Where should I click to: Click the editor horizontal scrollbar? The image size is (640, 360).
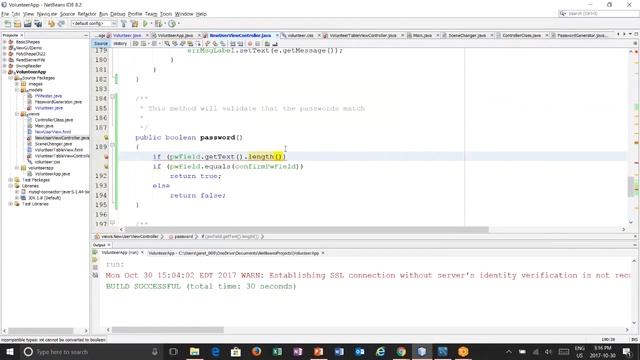tap(307, 230)
